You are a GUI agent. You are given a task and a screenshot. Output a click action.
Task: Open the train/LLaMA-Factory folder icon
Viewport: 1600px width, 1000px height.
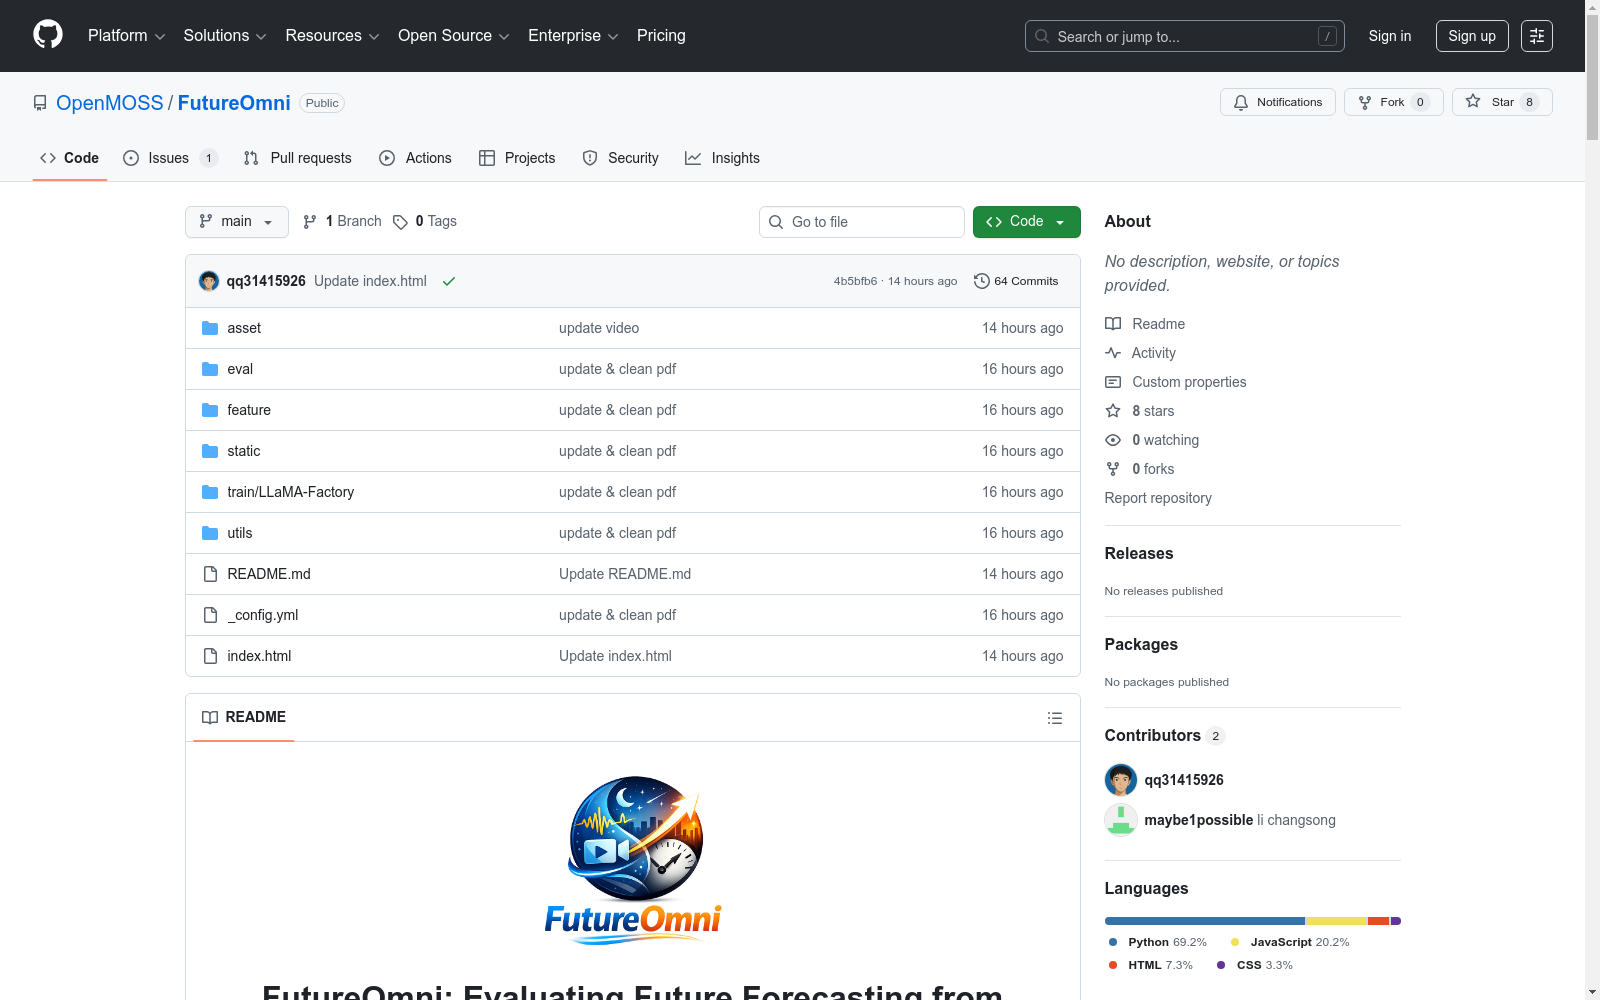[210, 492]
